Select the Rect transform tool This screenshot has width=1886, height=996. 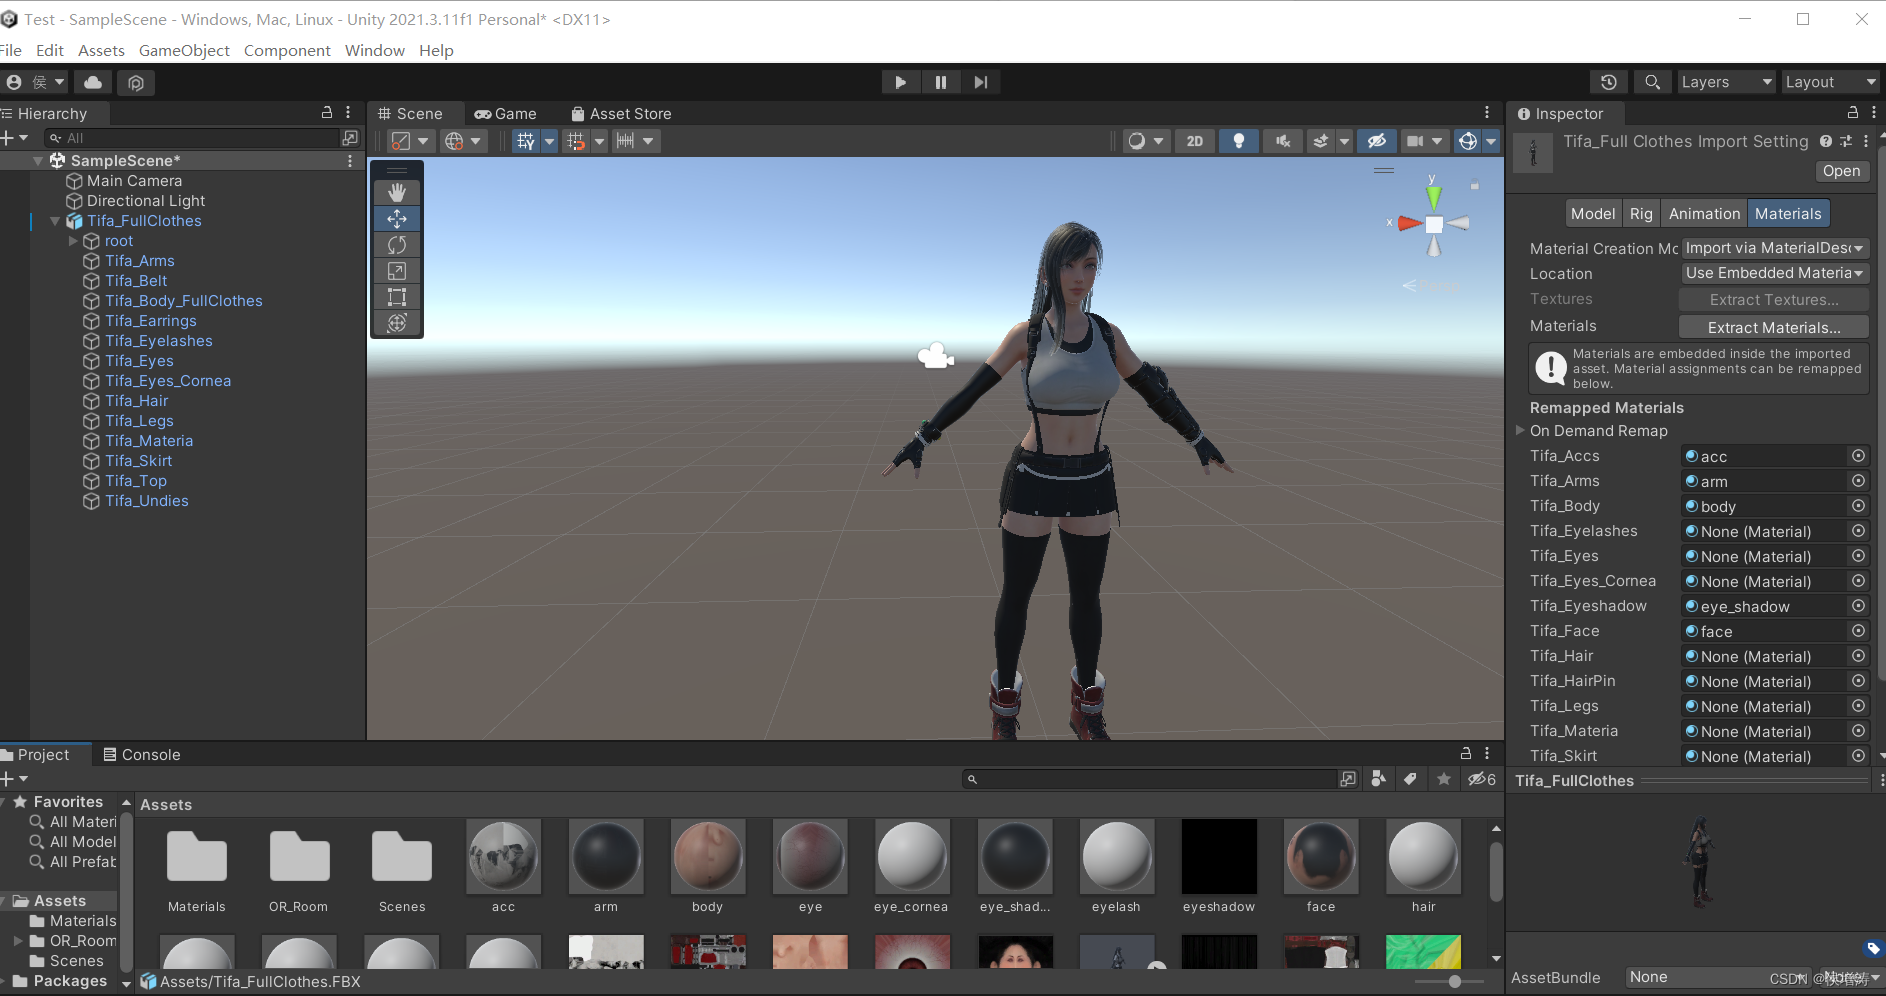(397, 296)
